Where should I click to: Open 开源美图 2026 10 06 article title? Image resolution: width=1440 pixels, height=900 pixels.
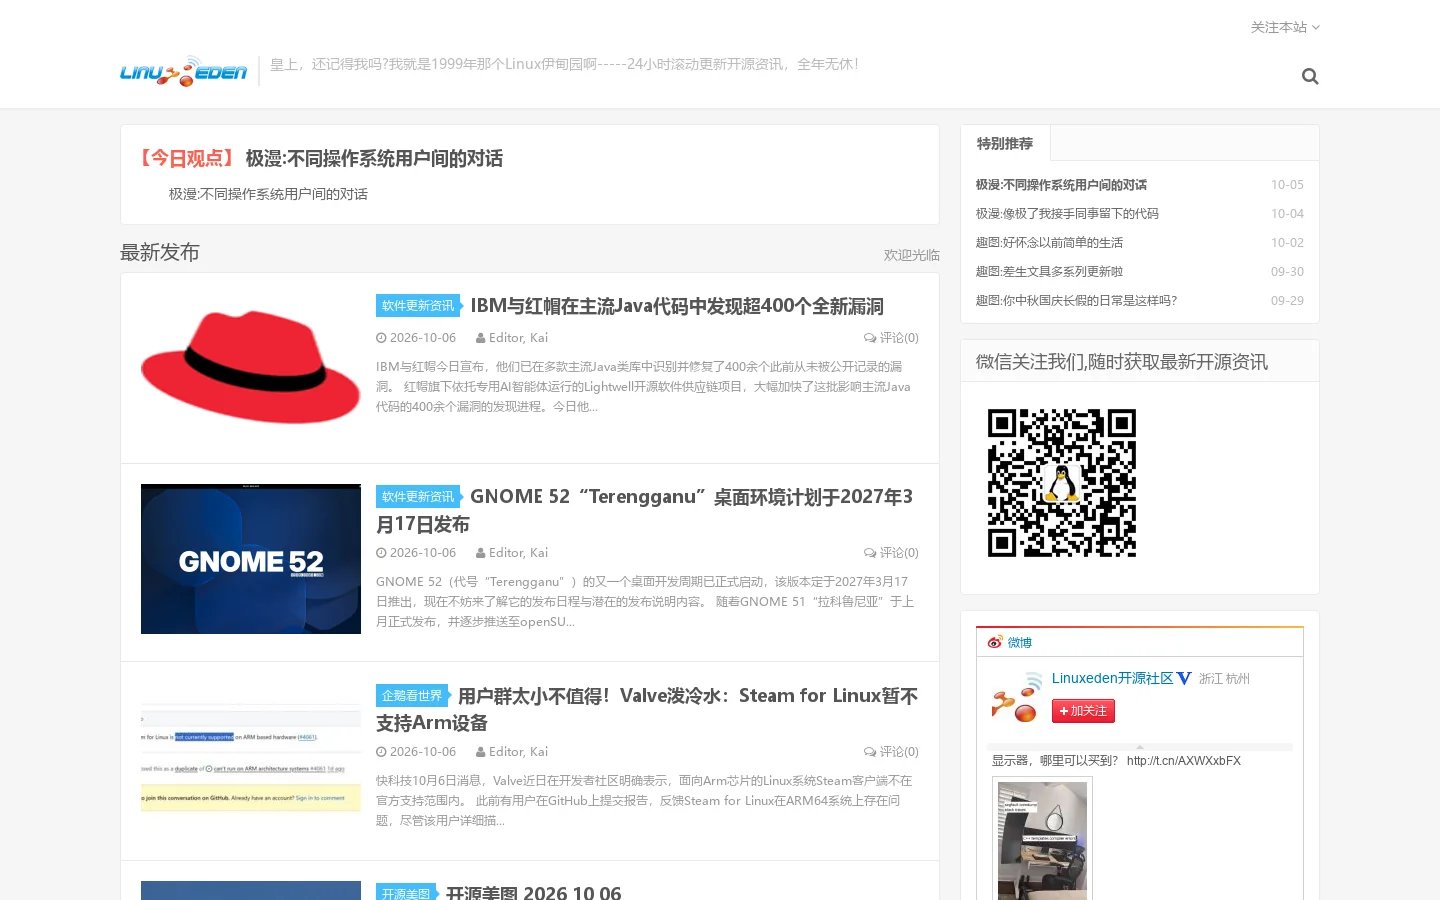click(x=533, y=893)
